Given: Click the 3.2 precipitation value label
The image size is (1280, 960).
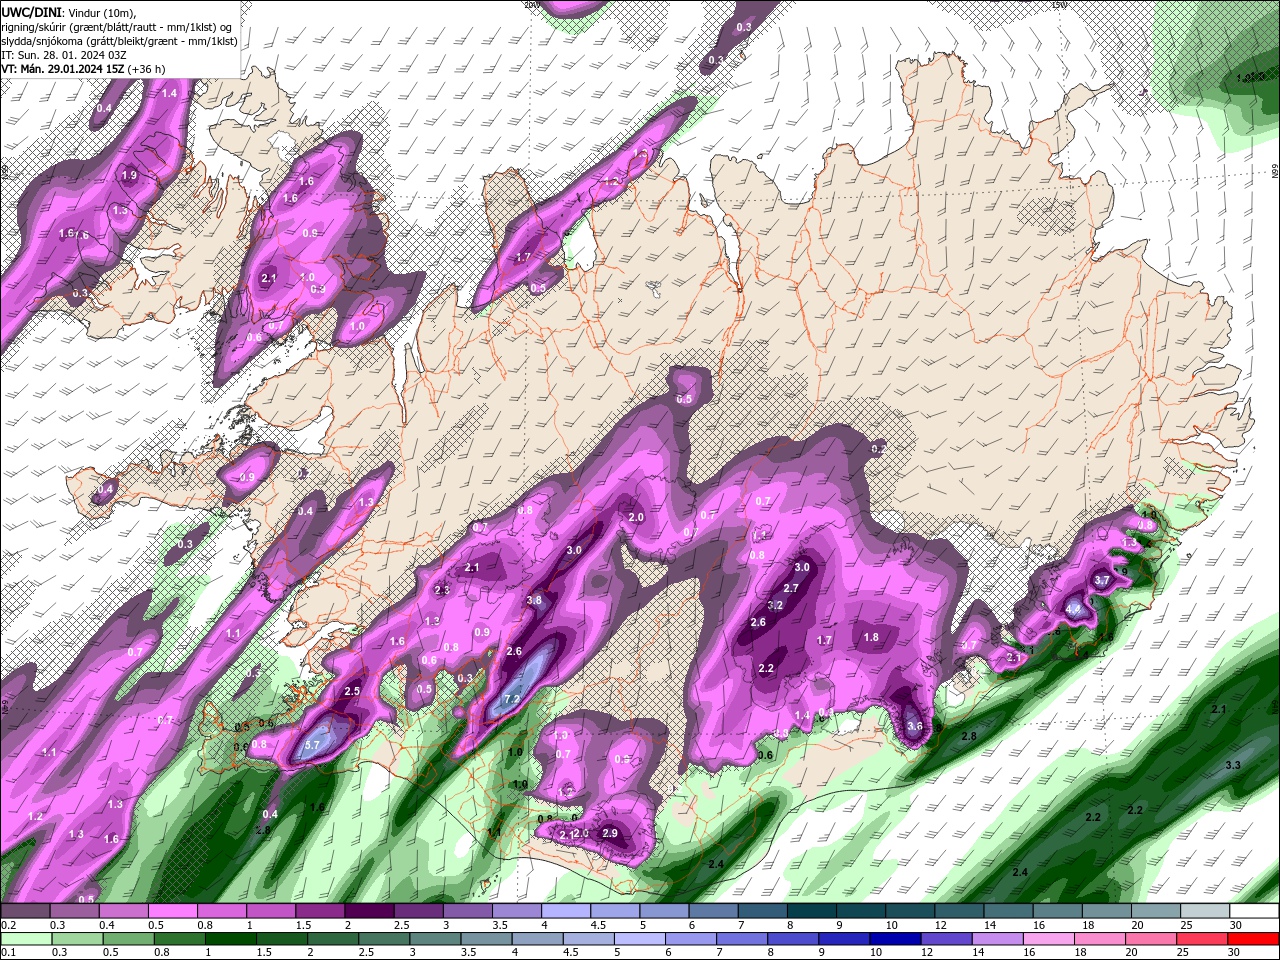Looking at the screenshot, I should [774, 605].
